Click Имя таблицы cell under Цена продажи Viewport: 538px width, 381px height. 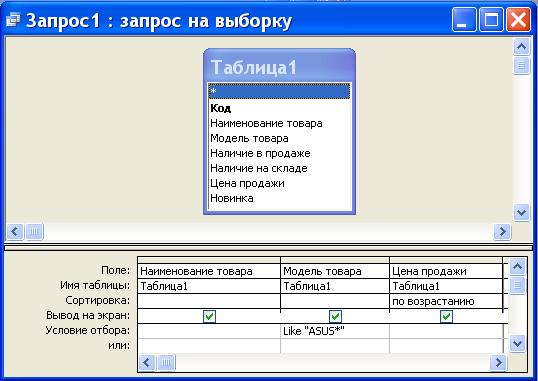[x=446, y=286]
